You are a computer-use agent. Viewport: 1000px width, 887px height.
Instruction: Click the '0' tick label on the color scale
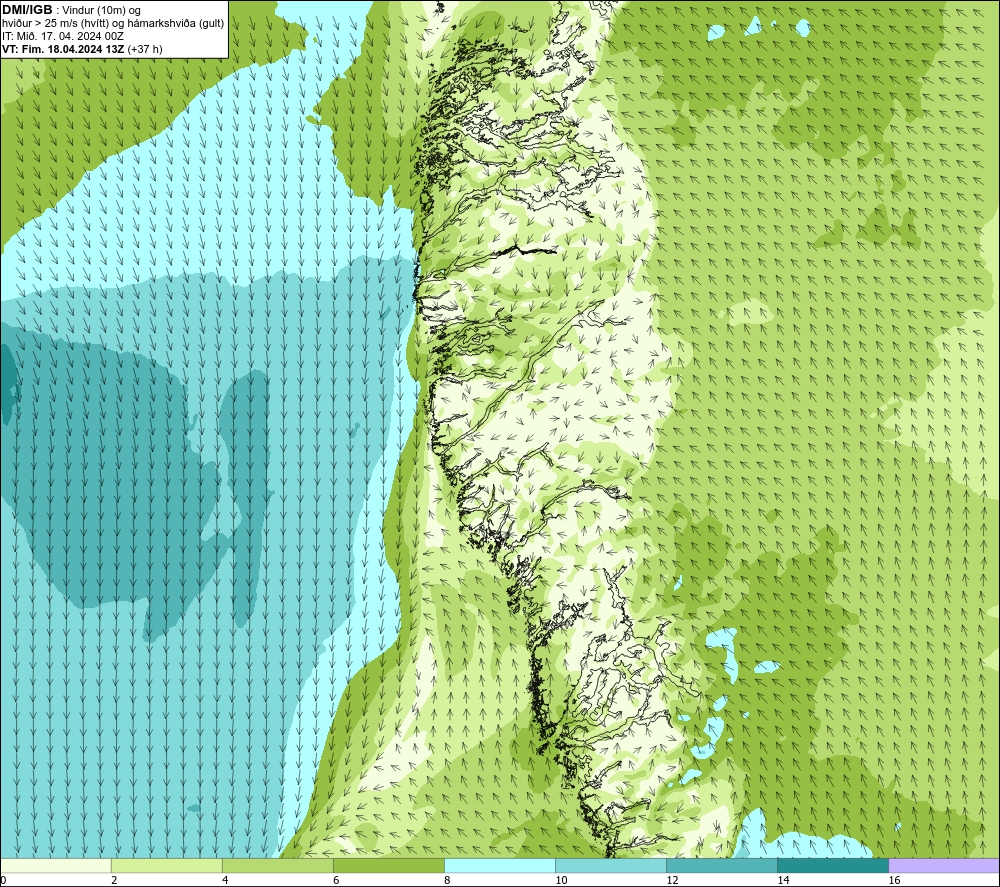click(4, 881)
